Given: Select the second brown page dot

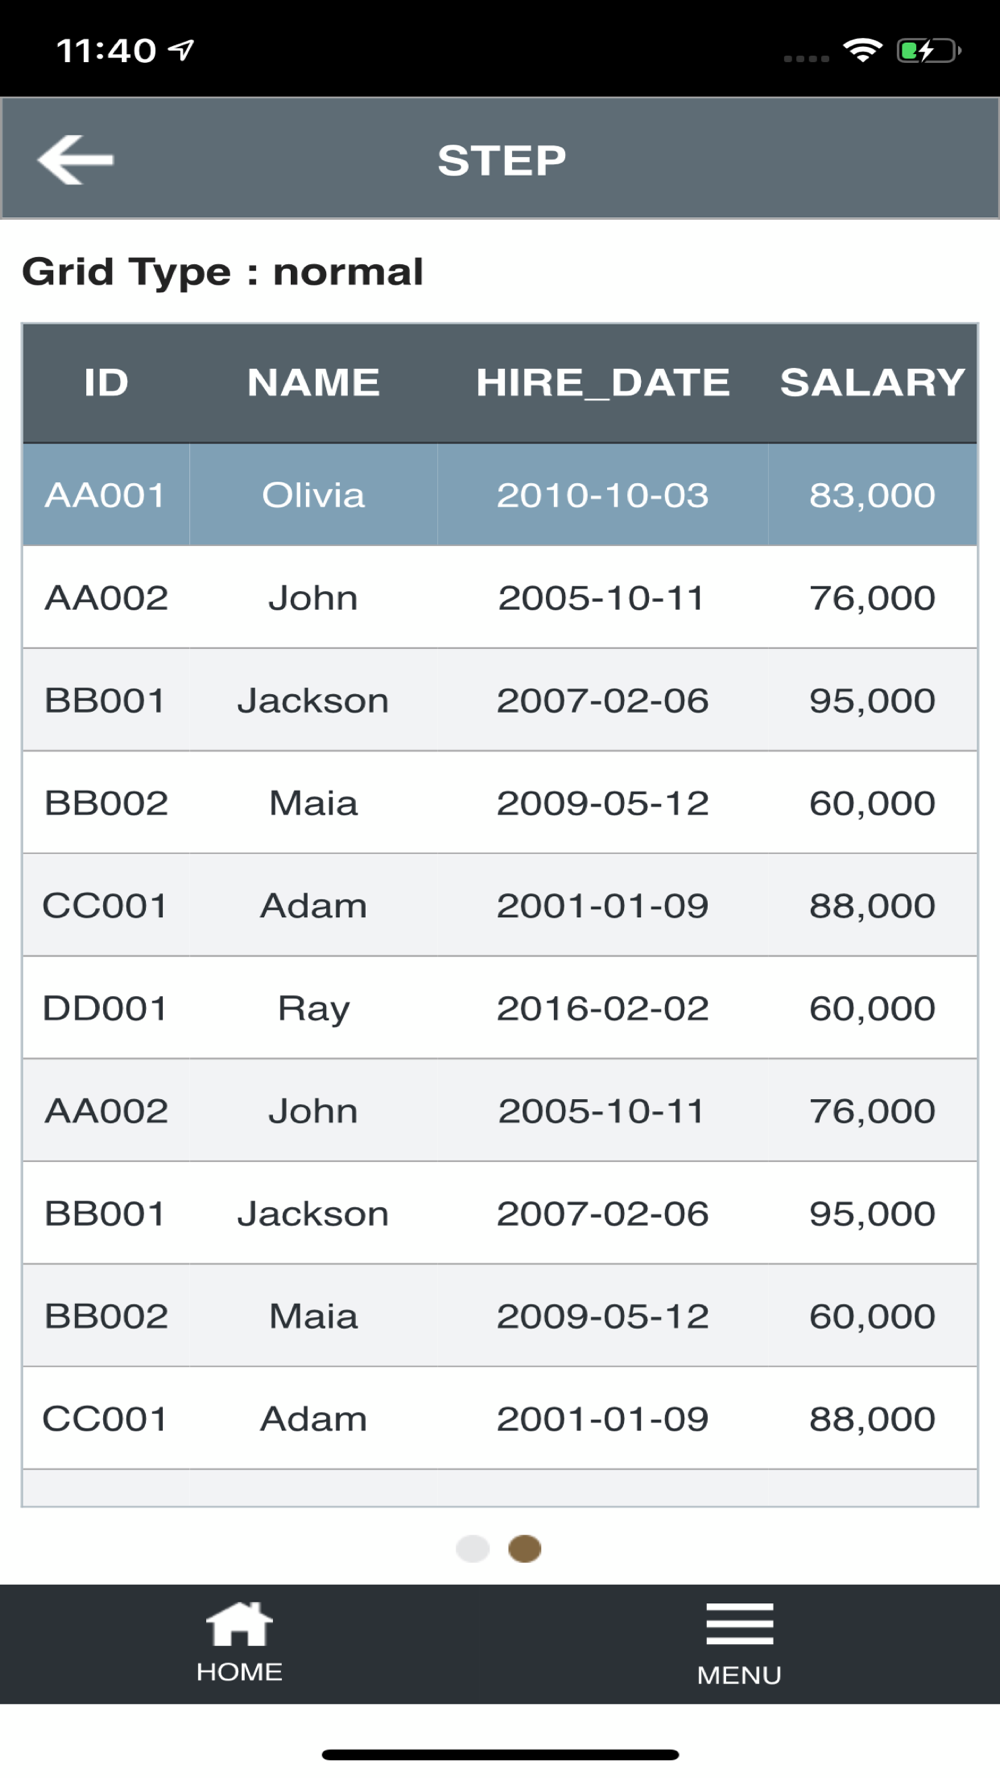Looking at the screenshot, I should pos(525,1549).
